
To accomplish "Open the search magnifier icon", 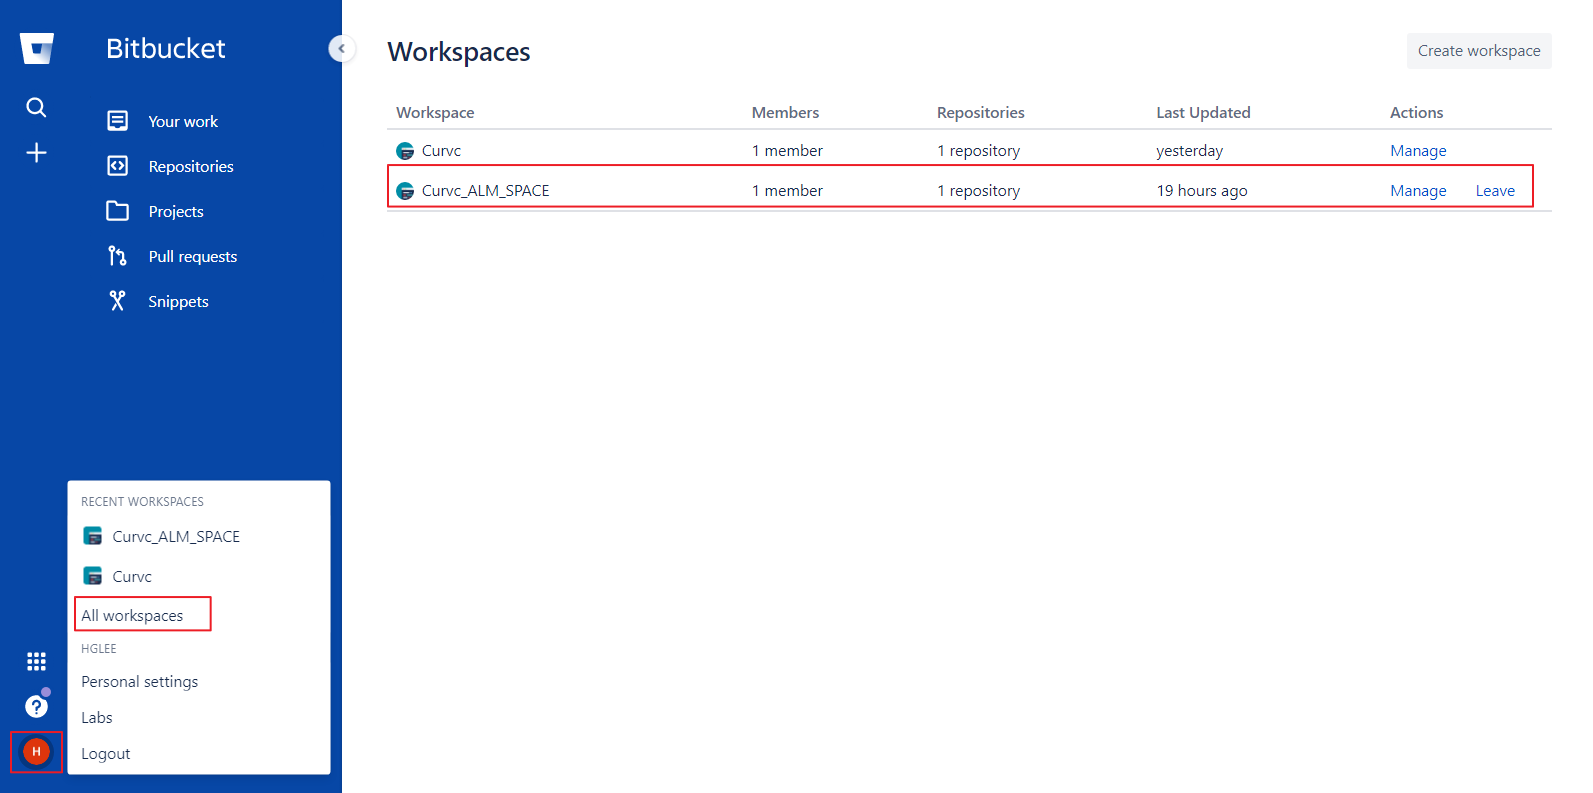I will click(36, 107).
